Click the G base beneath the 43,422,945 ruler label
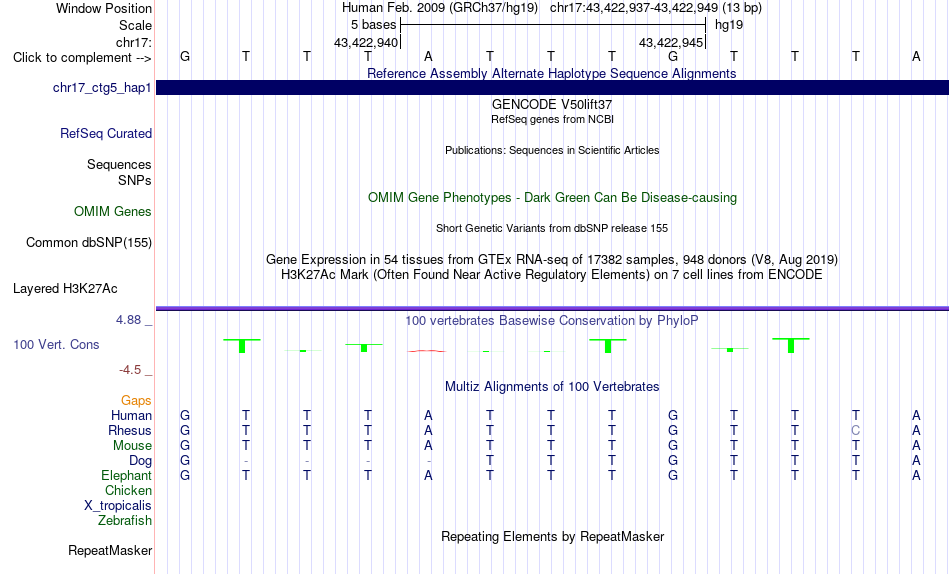Viewport: 950px width, 574px height. (x=673, y=56)
